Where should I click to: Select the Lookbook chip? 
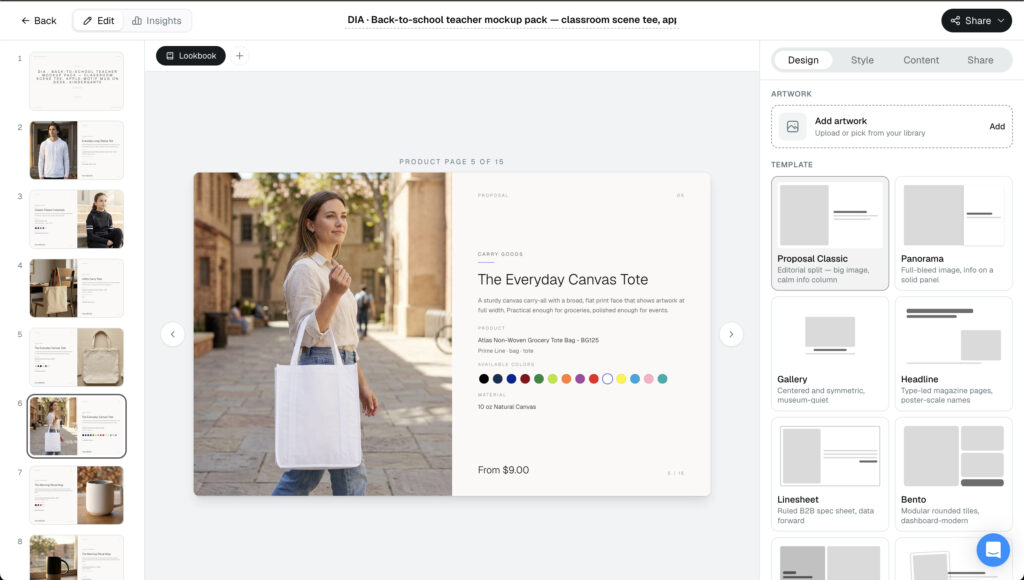point(191,56)
